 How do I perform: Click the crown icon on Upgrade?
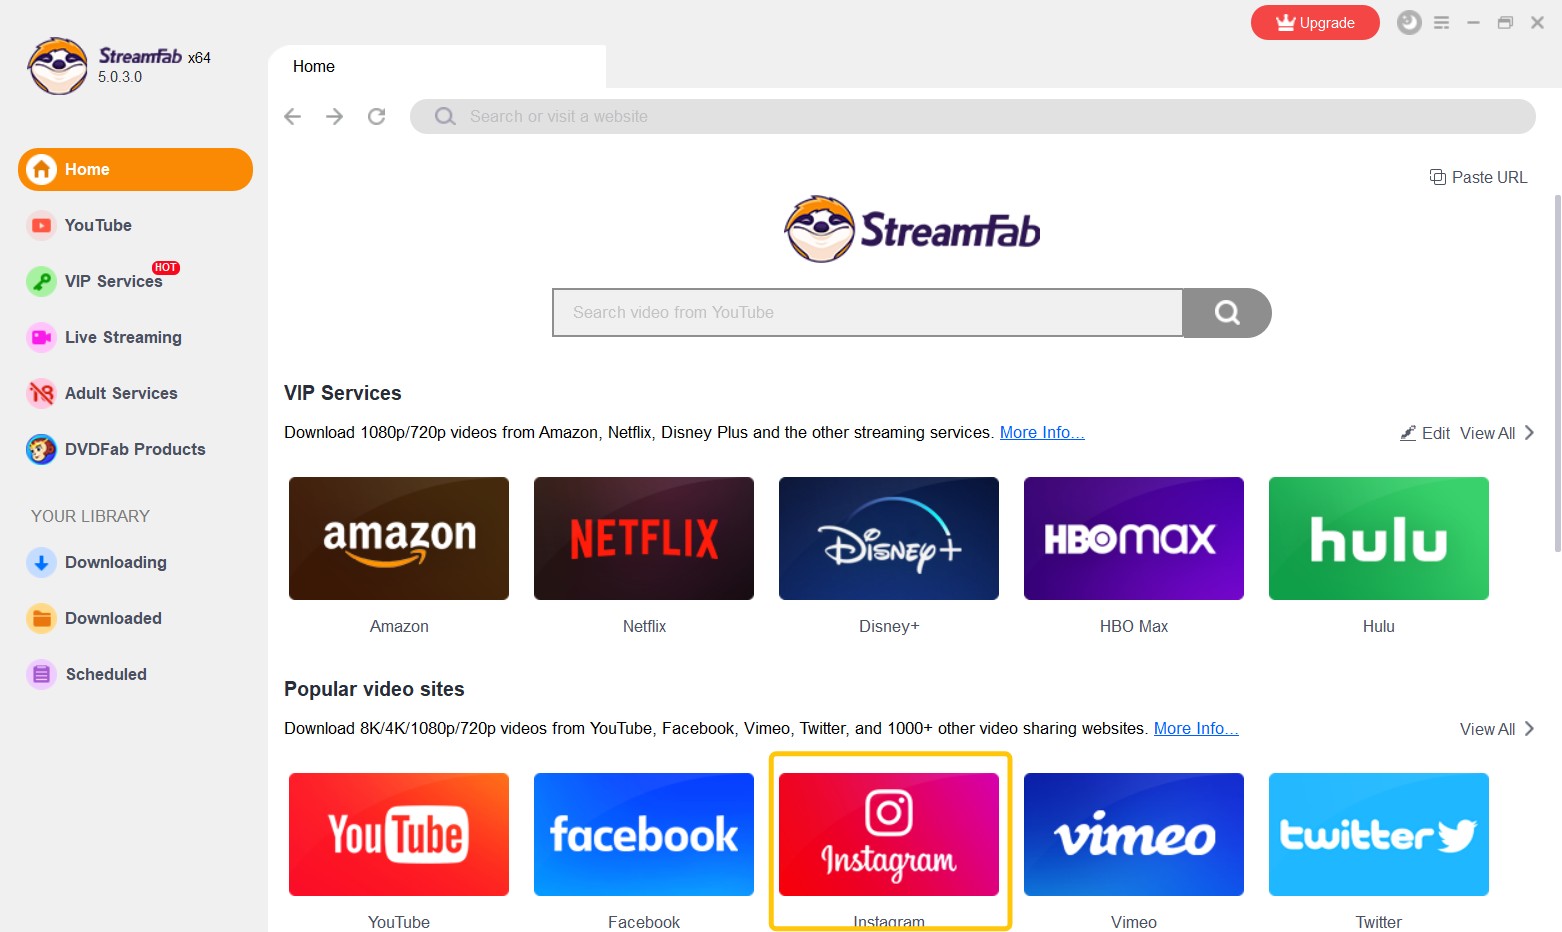[x=1285, y=22]
